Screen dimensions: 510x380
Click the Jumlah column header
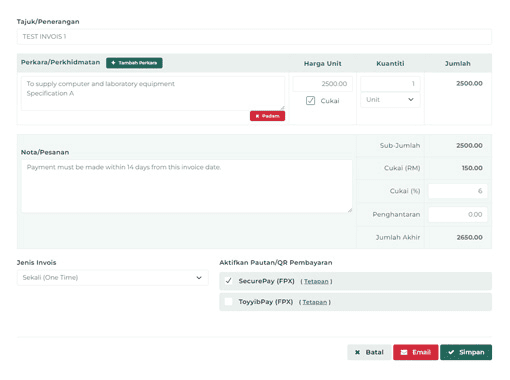click(458, 63)
